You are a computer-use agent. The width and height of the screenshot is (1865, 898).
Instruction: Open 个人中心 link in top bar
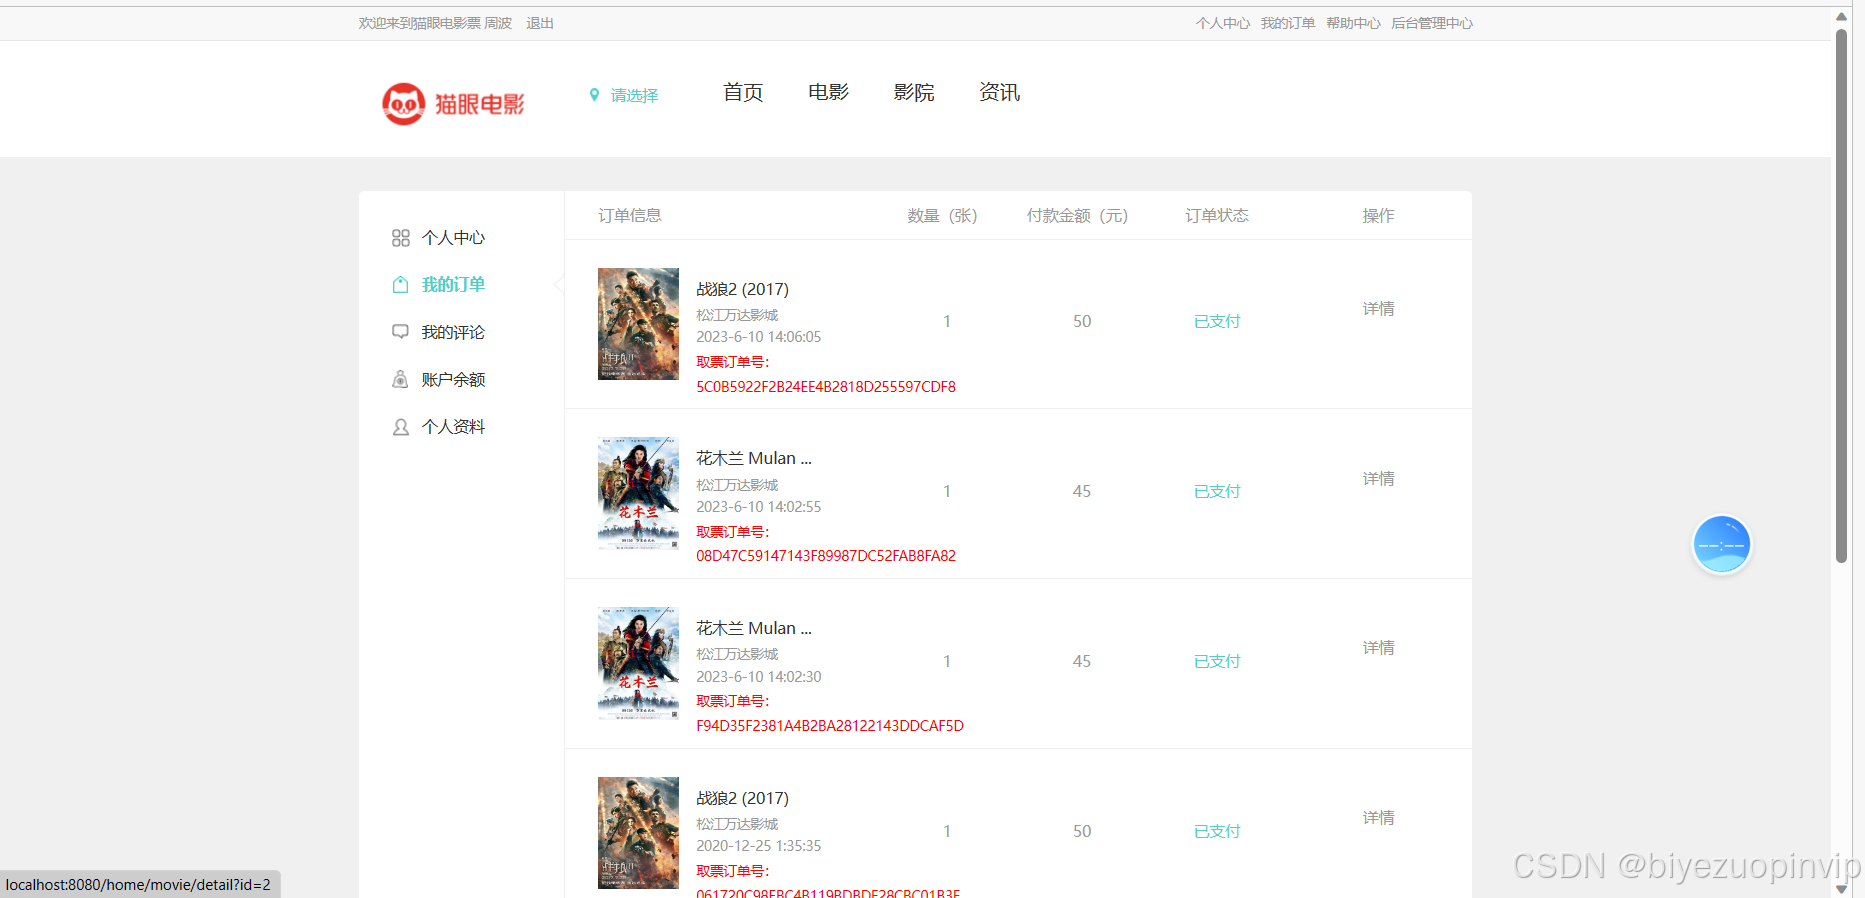[x=1222, y=23]
